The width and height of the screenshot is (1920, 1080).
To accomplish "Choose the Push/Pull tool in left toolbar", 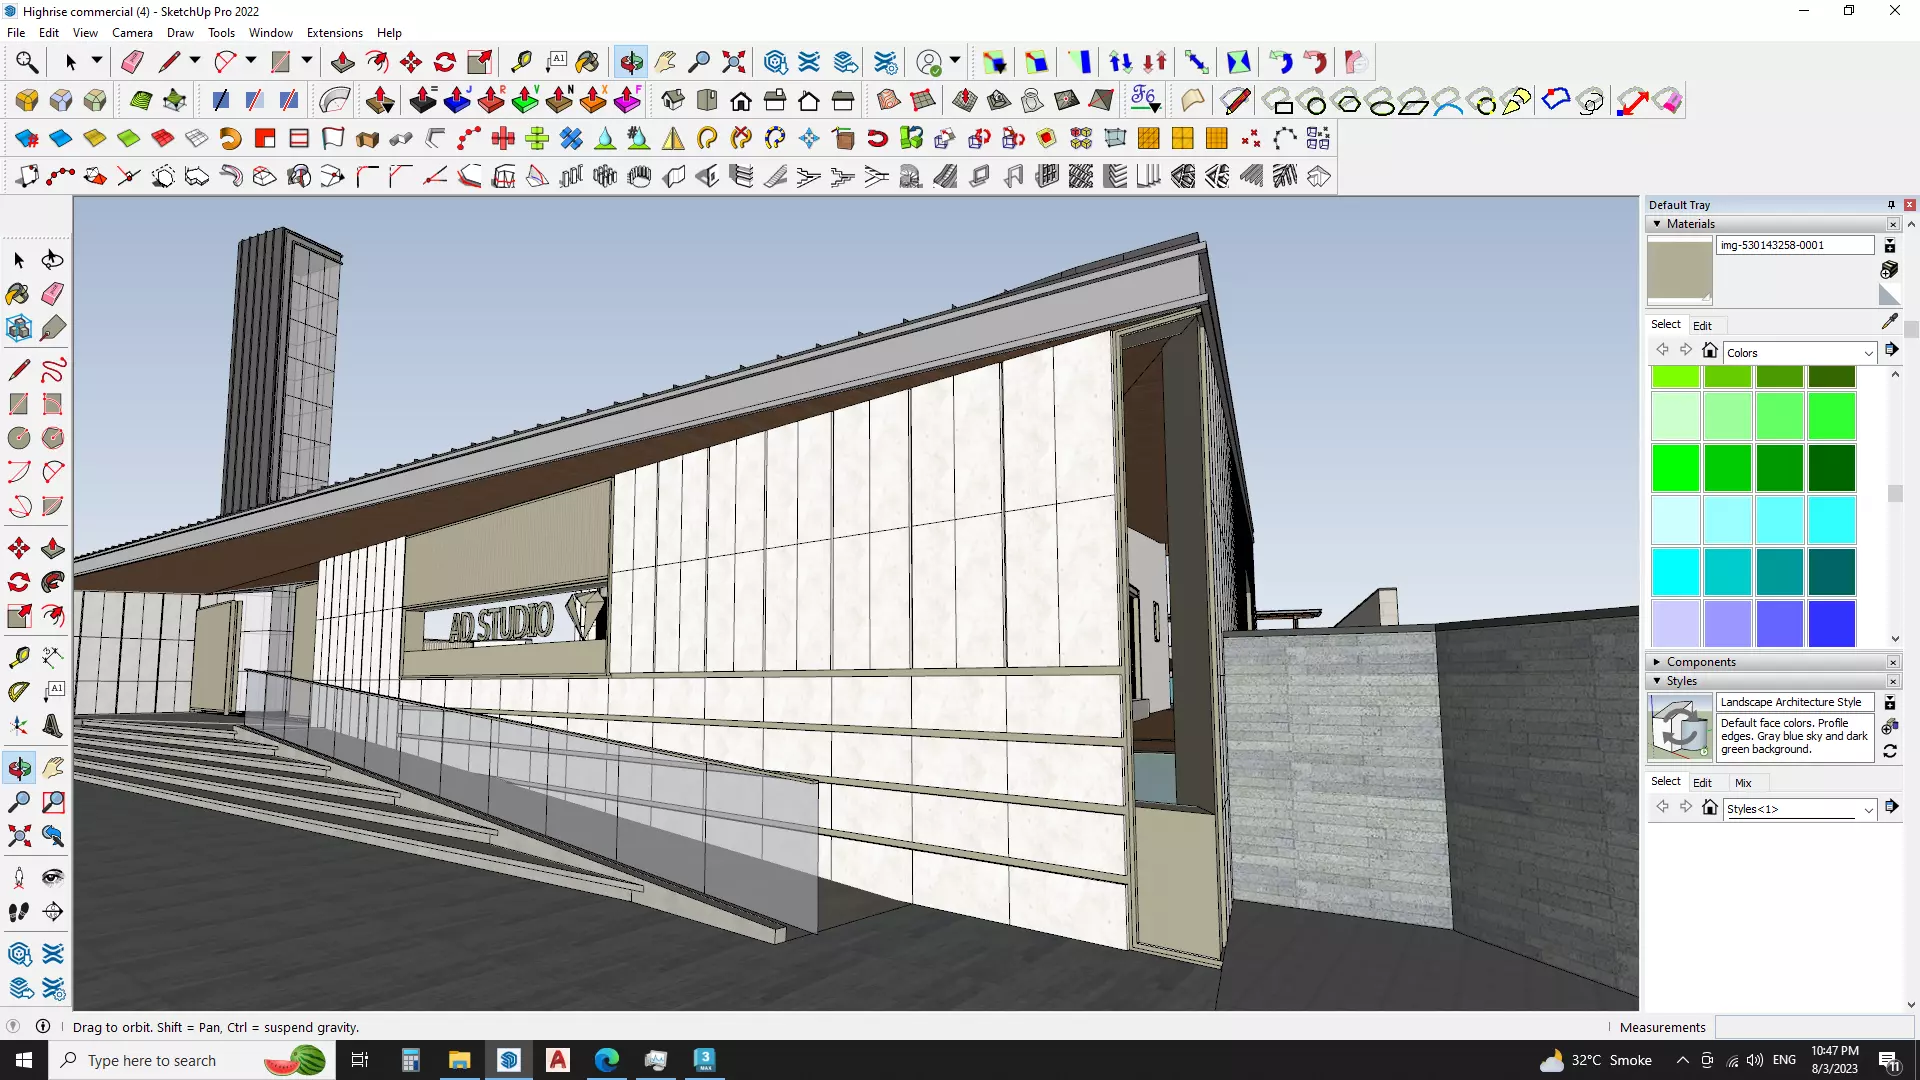I will [x=53, y=548].
